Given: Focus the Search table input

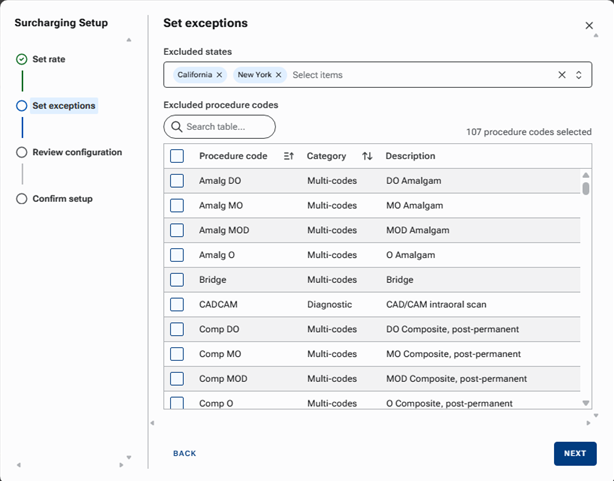Looking at the screenshot, I should point(220,127).
